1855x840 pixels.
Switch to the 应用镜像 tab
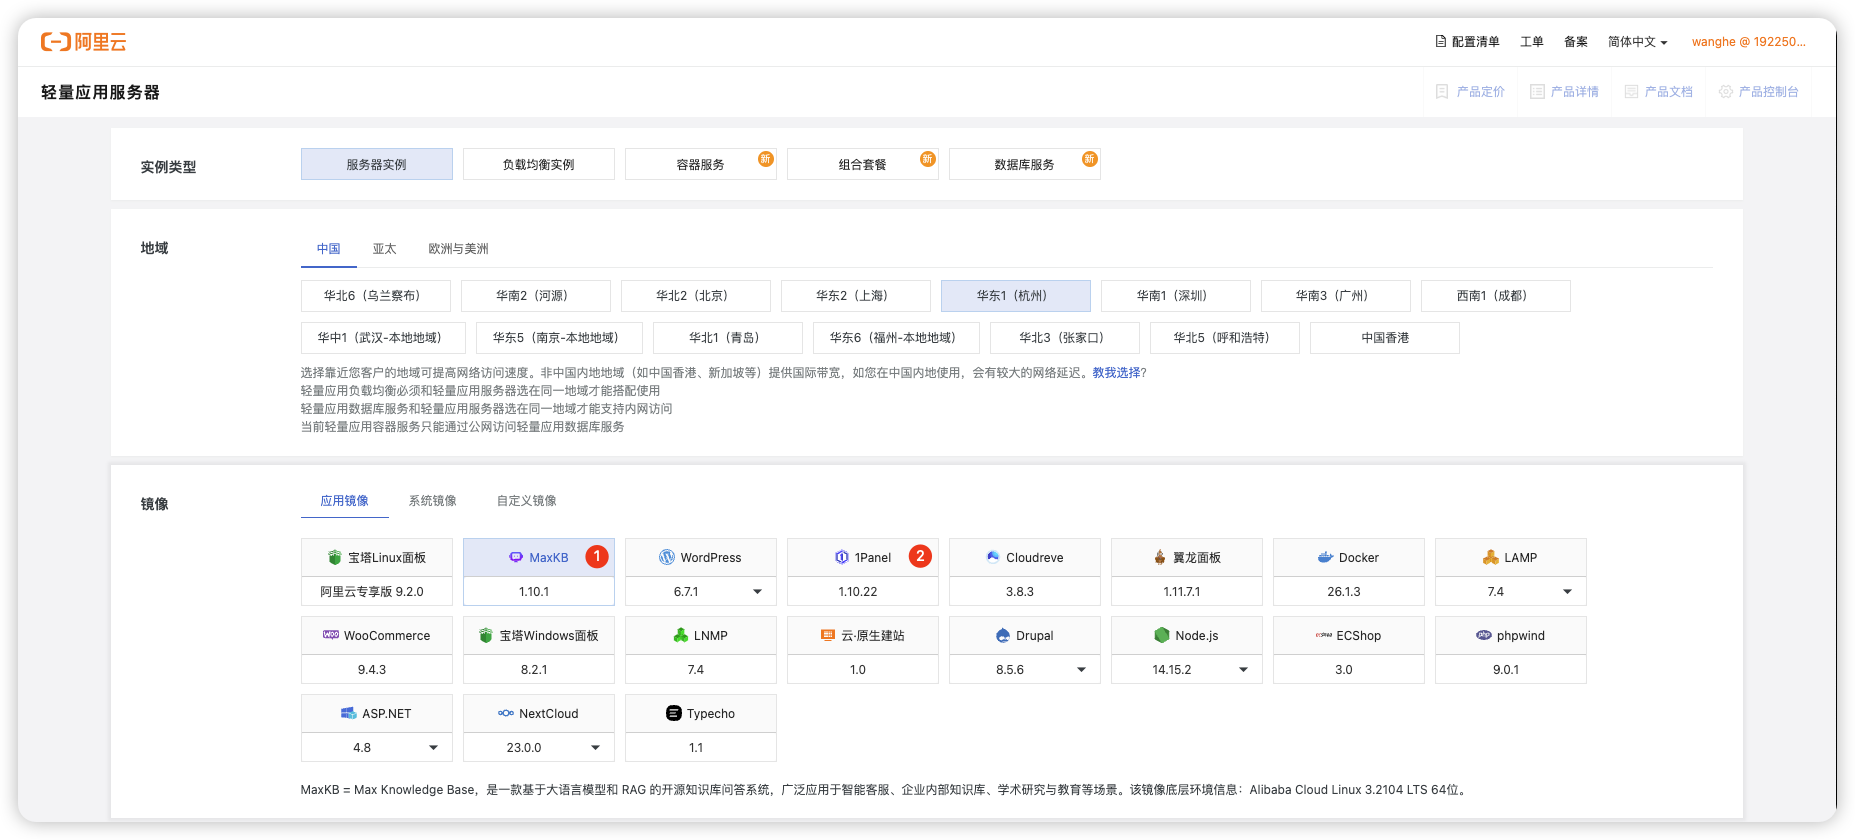(345, 501)
